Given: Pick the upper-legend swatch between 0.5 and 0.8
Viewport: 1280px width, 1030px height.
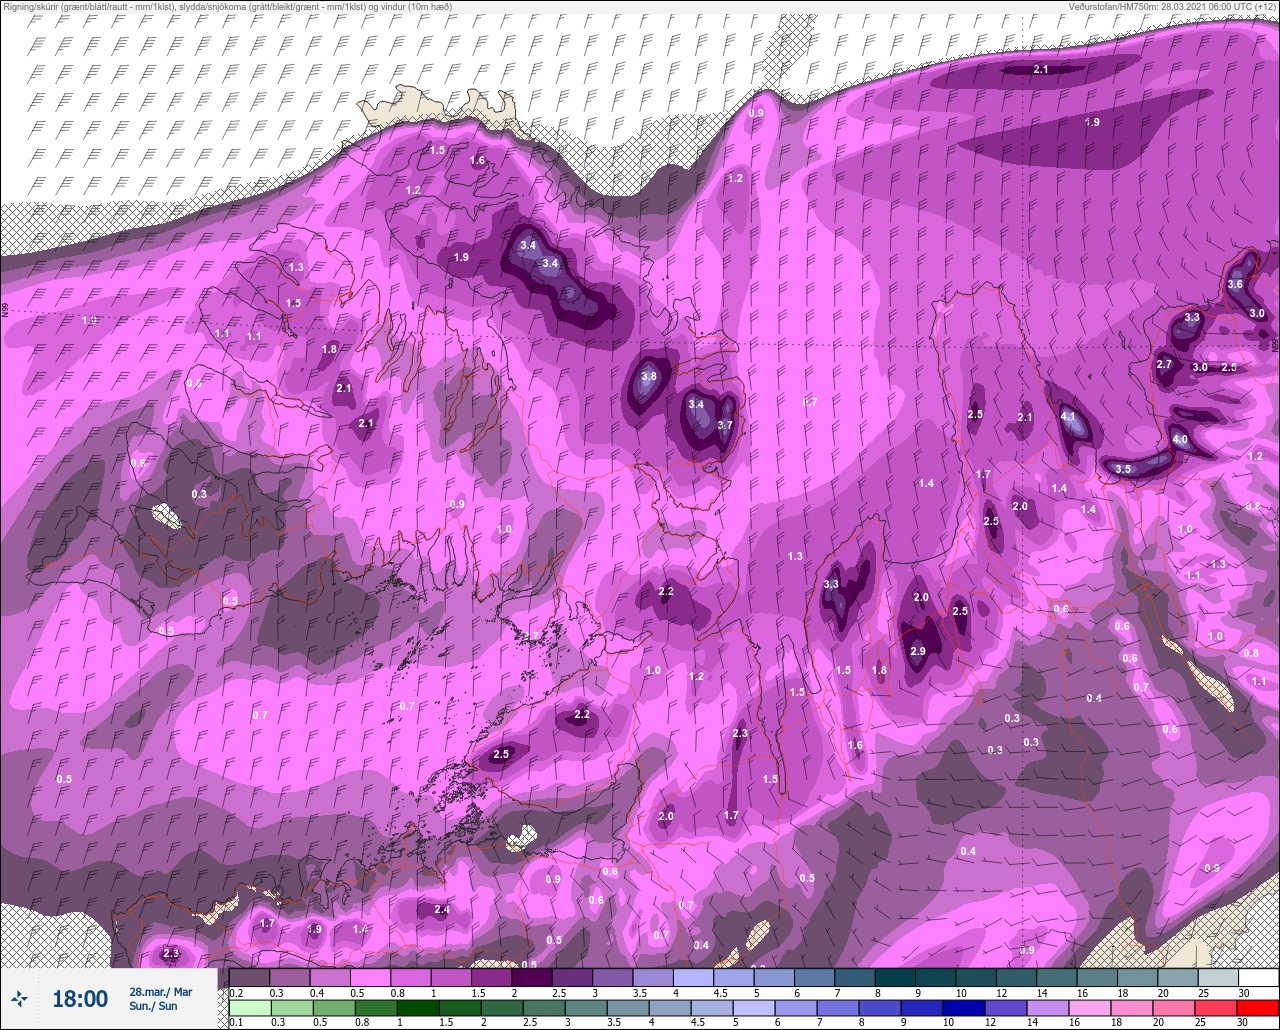Looking at the screenshot, I should pyautogui.click(x=370, y=977).
